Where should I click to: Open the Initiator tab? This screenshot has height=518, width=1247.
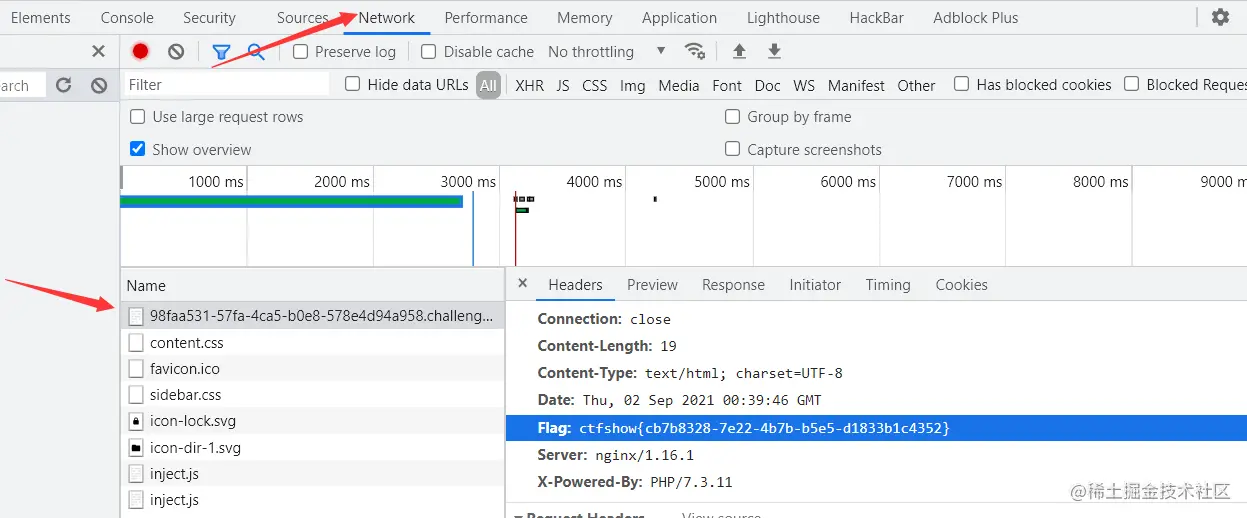pos(815,285)
